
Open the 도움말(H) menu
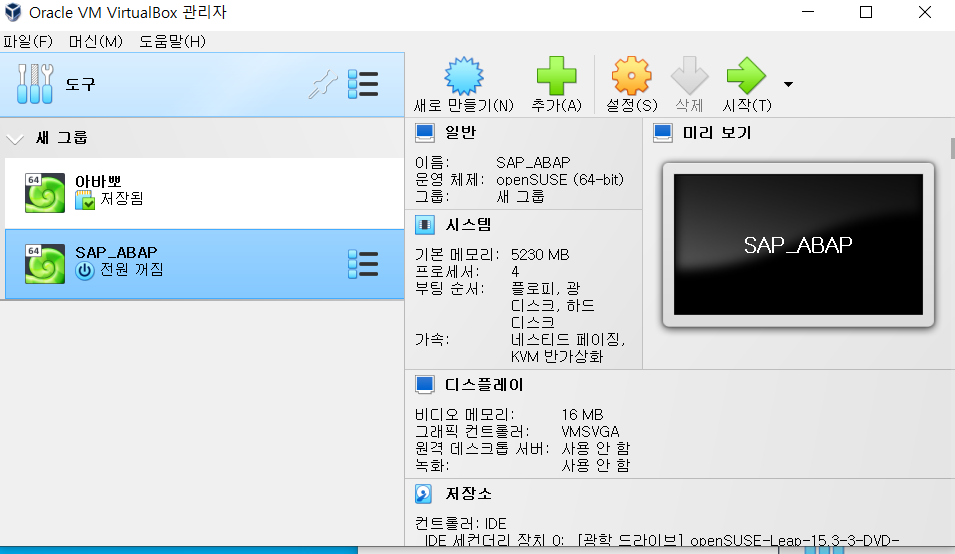click(x=172, y=41)
